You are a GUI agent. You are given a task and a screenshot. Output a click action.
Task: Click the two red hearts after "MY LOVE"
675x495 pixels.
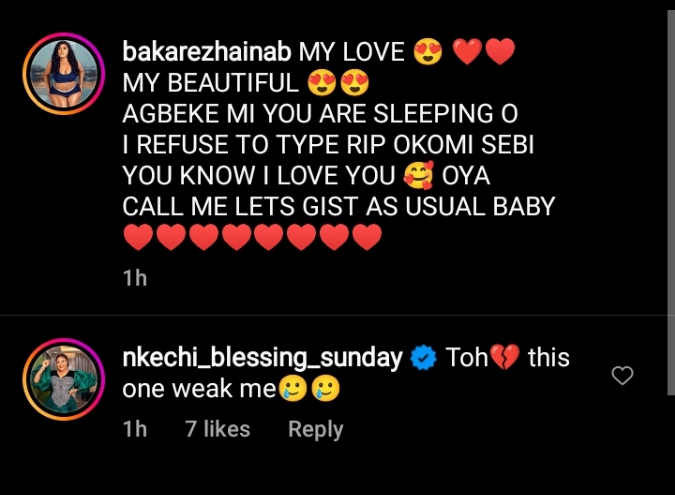[x=483, y=51]
